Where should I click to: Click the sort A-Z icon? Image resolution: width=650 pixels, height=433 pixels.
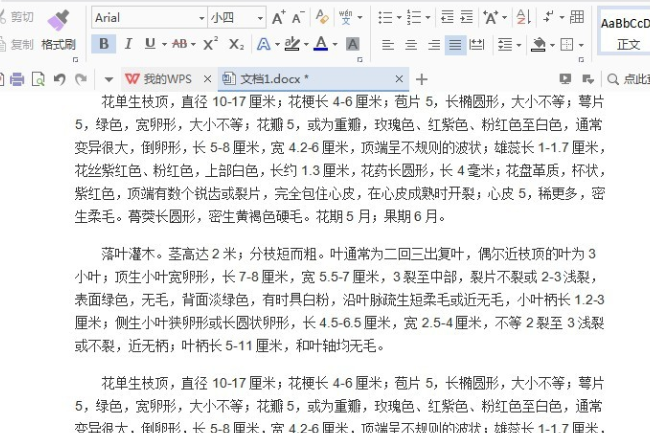[524, 17]
